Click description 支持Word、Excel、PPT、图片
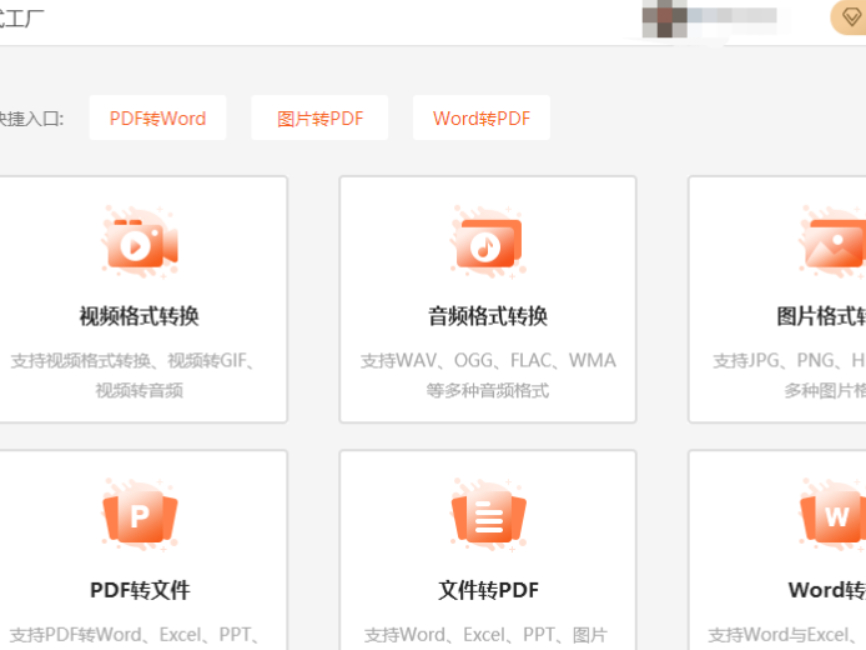Viewport: 866px width, 650px height. pyautogui.click(x=485, y=635)
